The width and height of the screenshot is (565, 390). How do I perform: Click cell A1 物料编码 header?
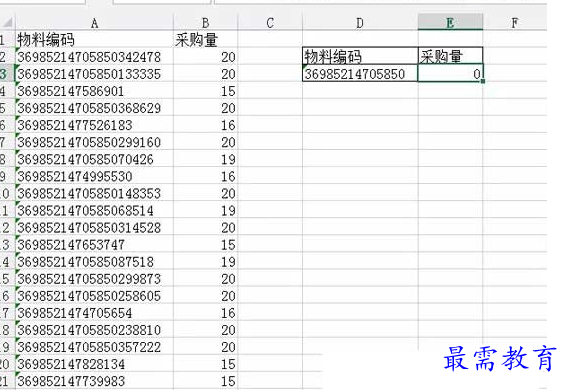(x=94, y=39)
